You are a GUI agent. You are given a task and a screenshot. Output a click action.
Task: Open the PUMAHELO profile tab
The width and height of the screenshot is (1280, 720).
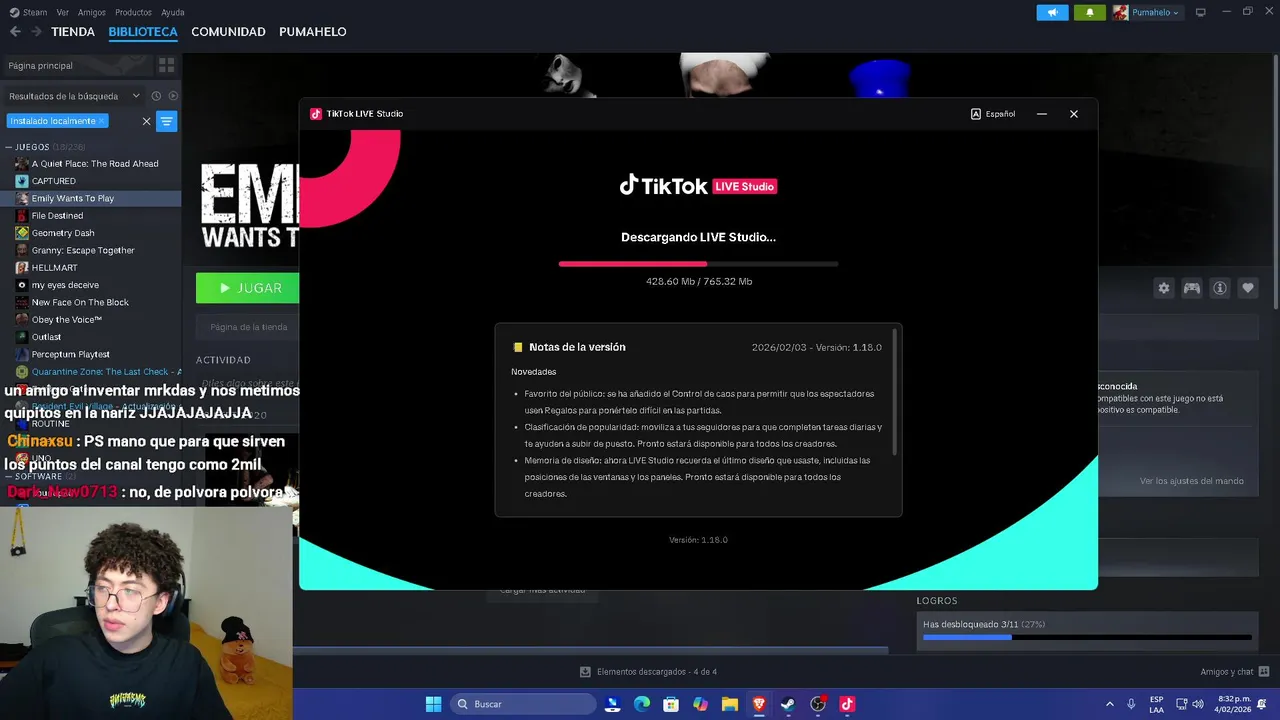click(313, 32)
